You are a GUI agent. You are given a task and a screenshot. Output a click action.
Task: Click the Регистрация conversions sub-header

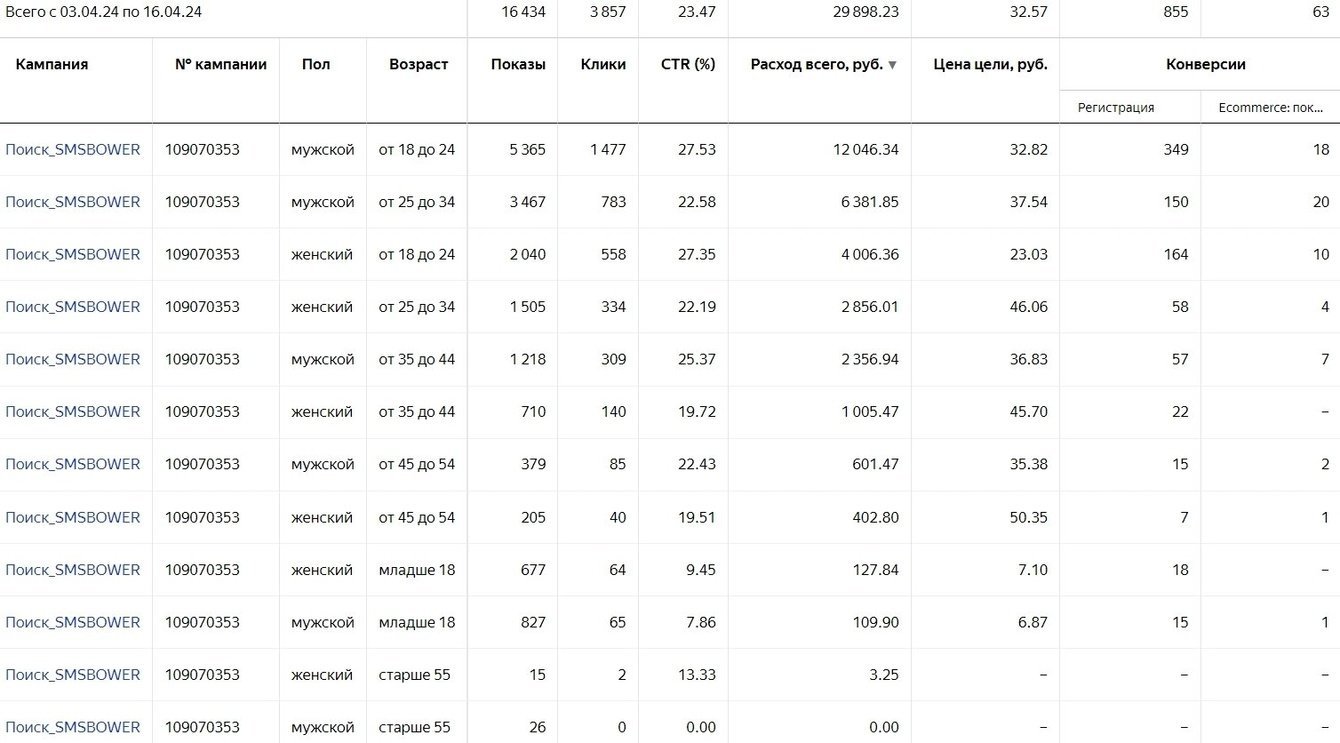tap(1116, 107)
